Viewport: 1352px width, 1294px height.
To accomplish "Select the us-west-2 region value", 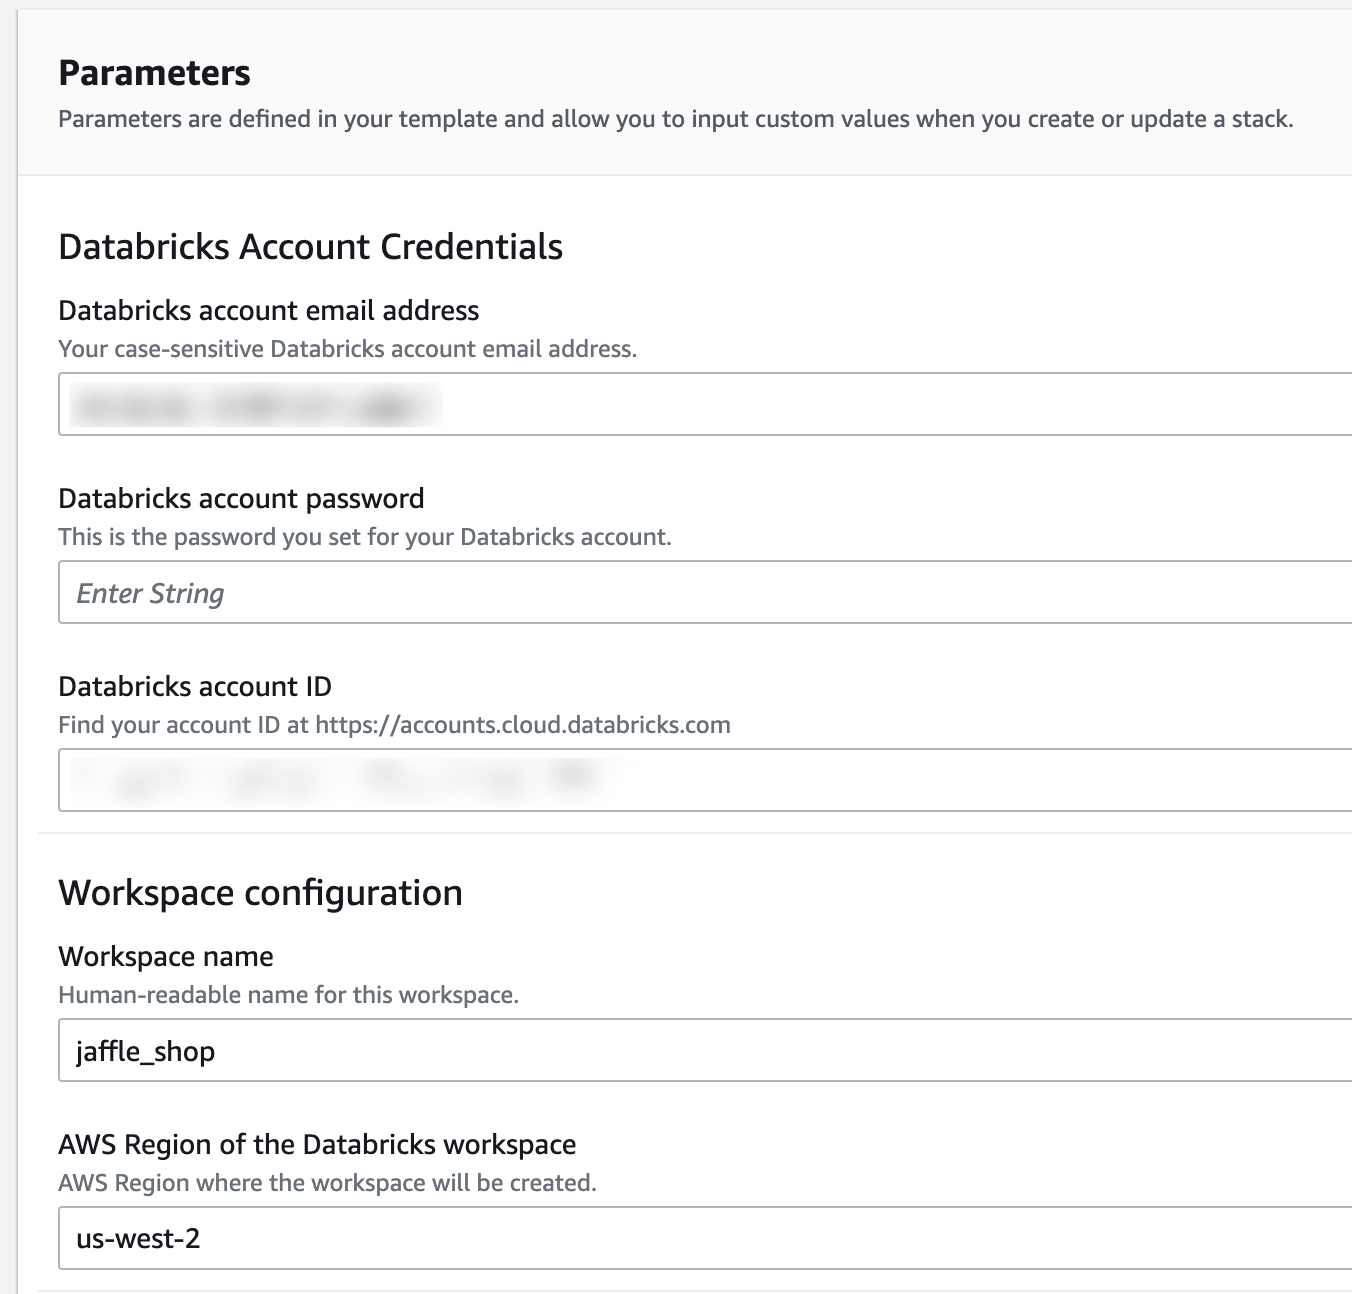I will pyautogui.click(x=139, y=1238).
